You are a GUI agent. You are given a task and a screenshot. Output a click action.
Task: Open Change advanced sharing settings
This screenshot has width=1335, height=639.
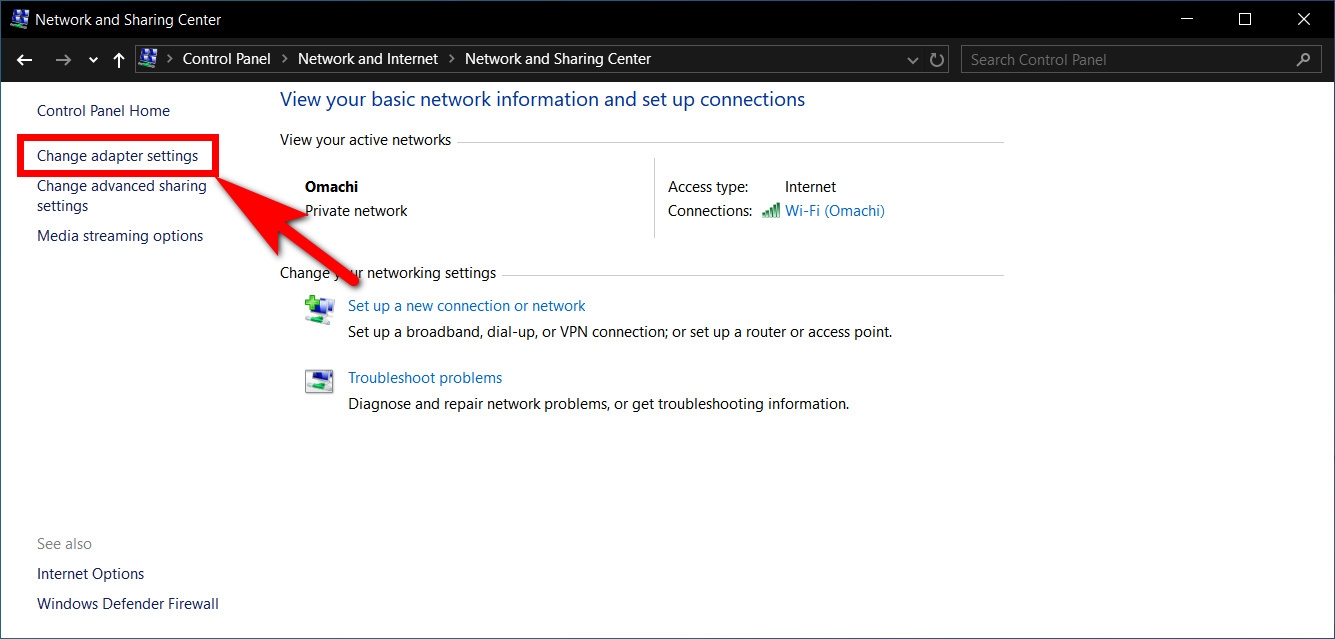(122, 196)
